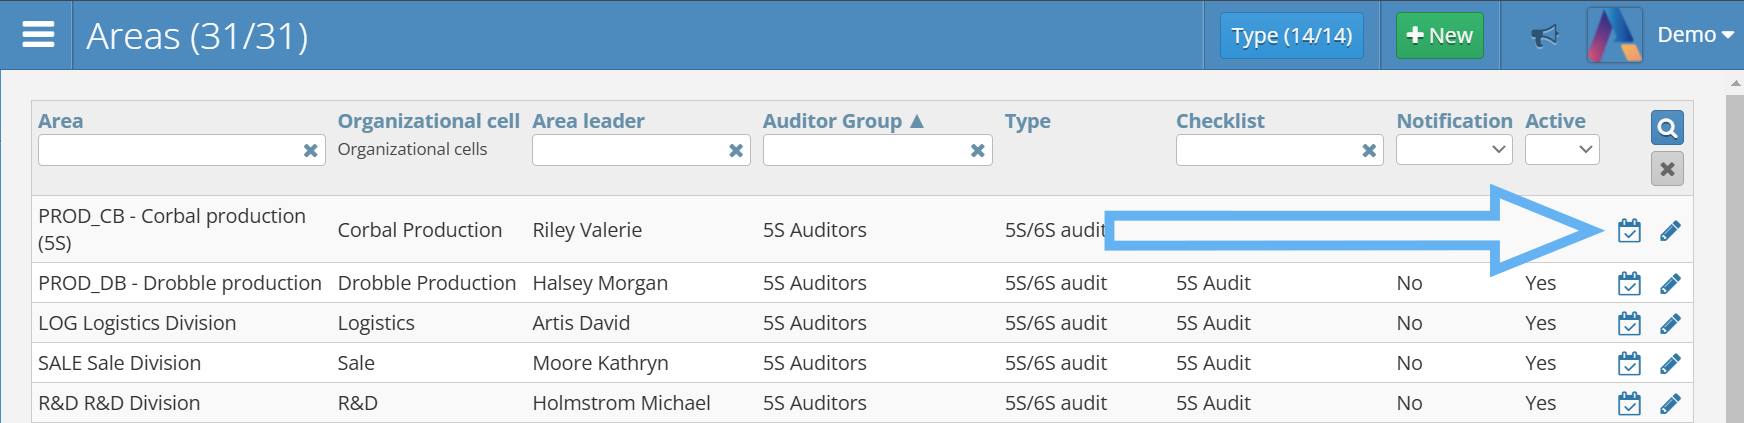This screenshot has width=1744, height=423.
Task: Click the megaphone announcements icon
Action: [1545, 36]
